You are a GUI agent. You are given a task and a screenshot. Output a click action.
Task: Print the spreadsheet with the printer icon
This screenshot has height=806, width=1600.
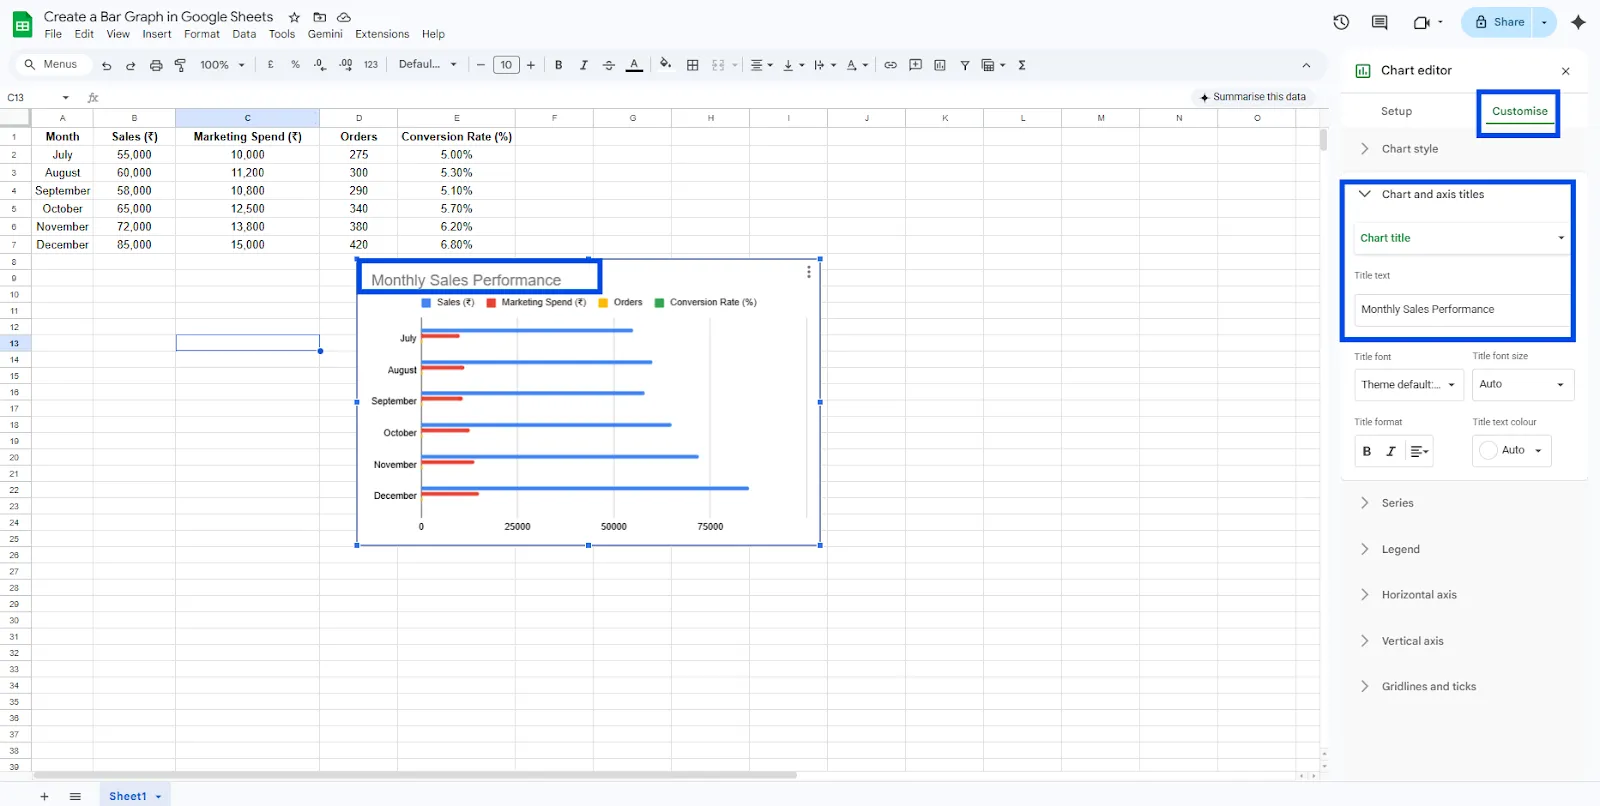tap(156, 65)
